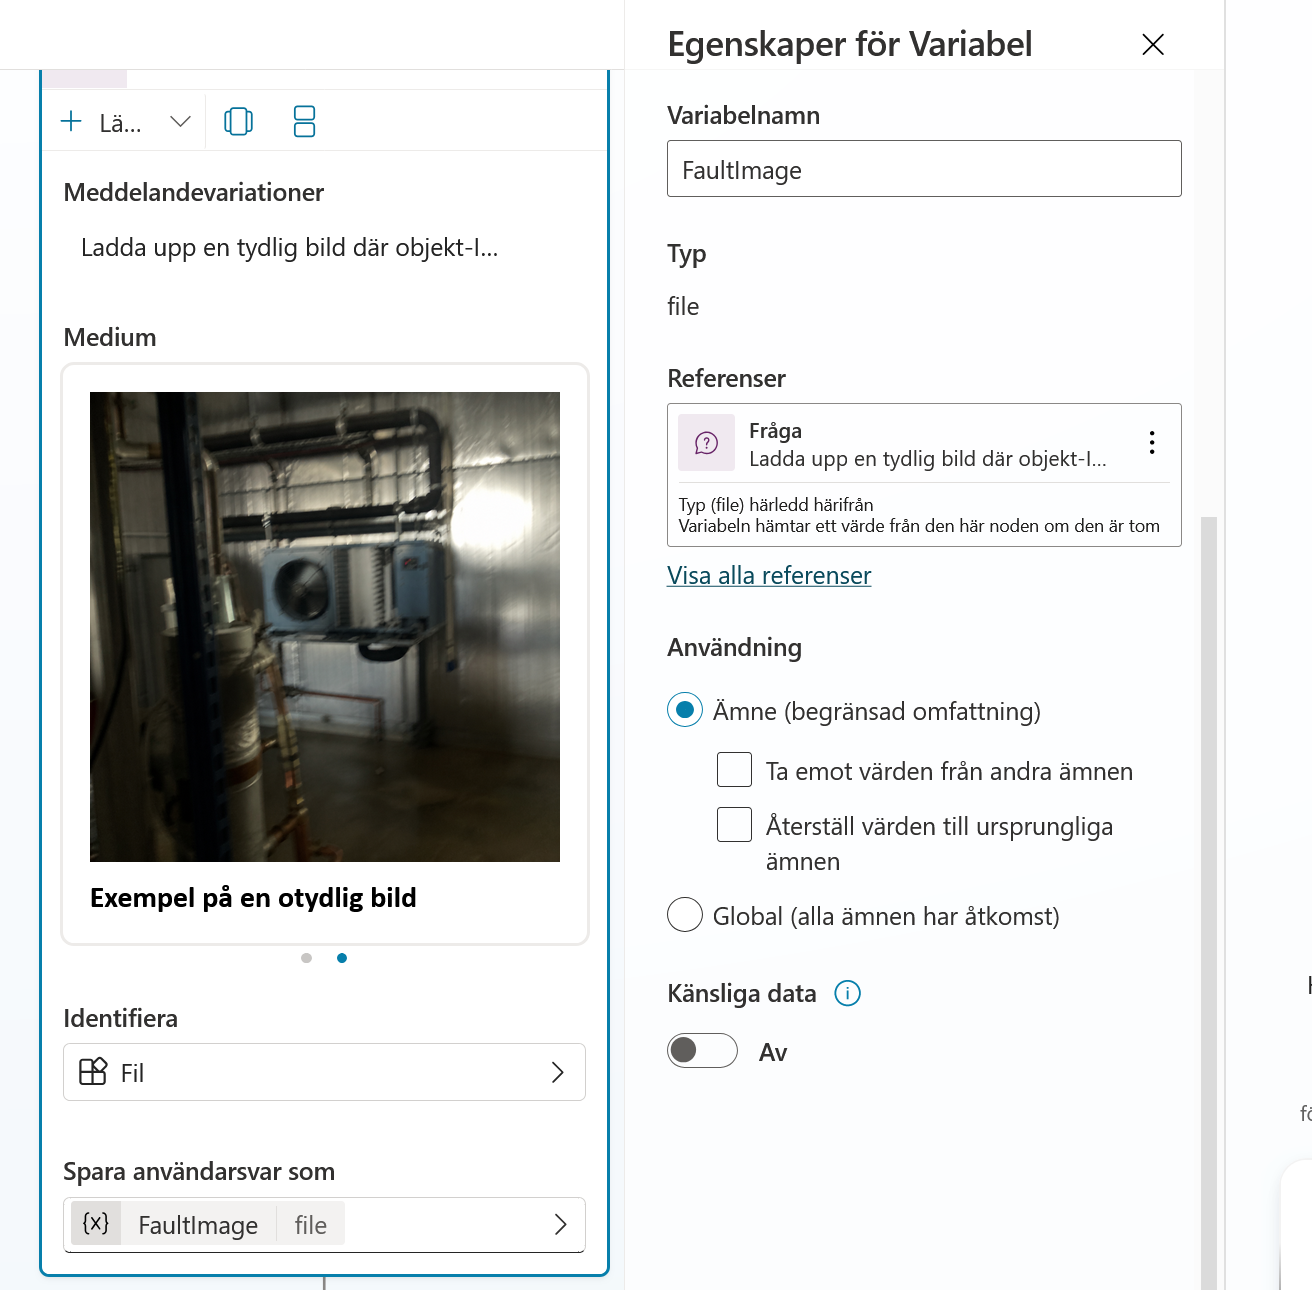
Task: Select Ämne (begränsad omfattning) radio button
Action: point(685,710)
